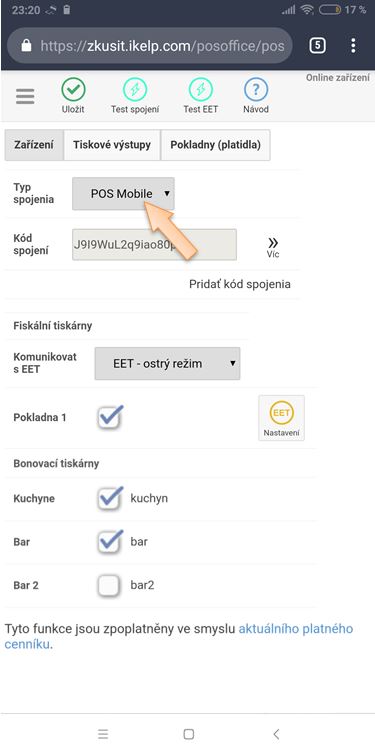Screen dimensions: 375x753
Task: Open the browser tab counter icon
Action: point(317,46)
